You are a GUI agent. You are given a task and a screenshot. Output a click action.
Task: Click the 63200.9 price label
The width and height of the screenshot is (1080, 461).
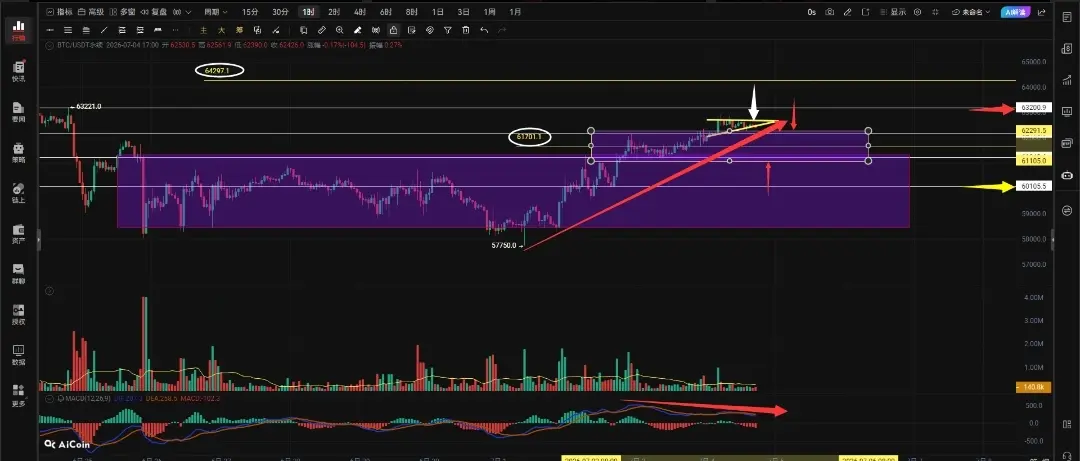coord(1033,108)
